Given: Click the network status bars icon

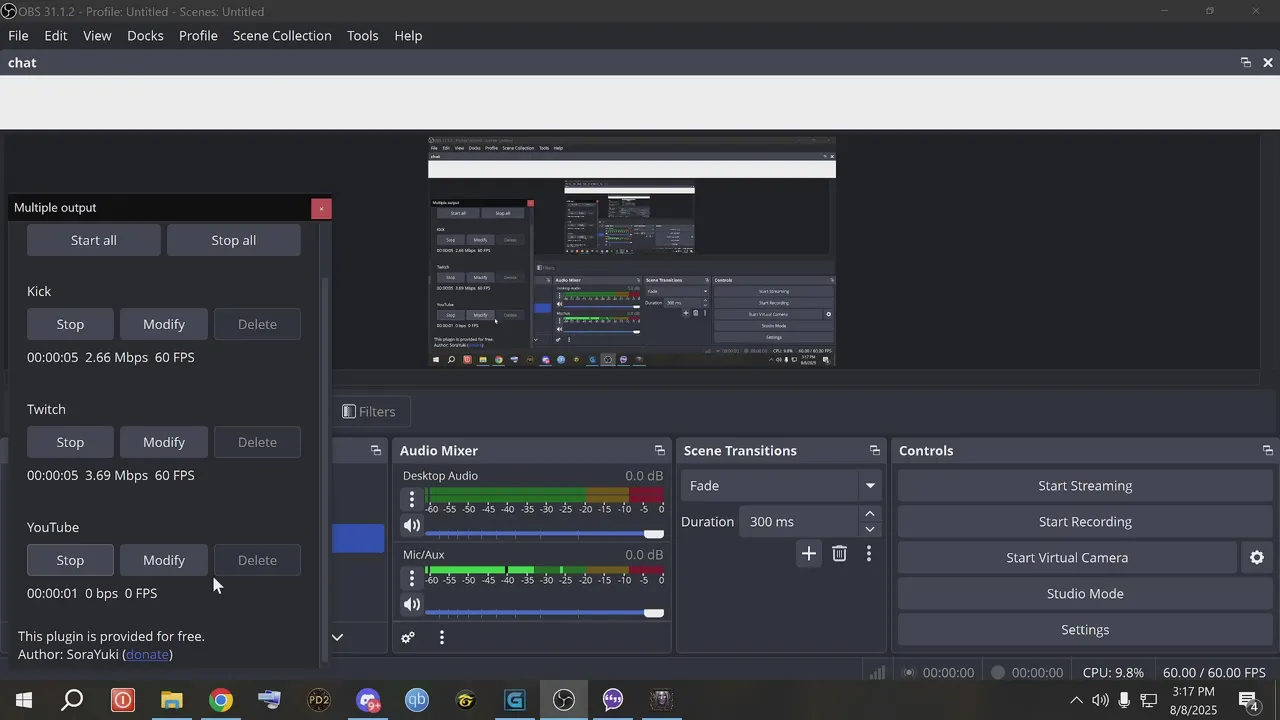Looking at the screenshot, I should click(877, 673).
